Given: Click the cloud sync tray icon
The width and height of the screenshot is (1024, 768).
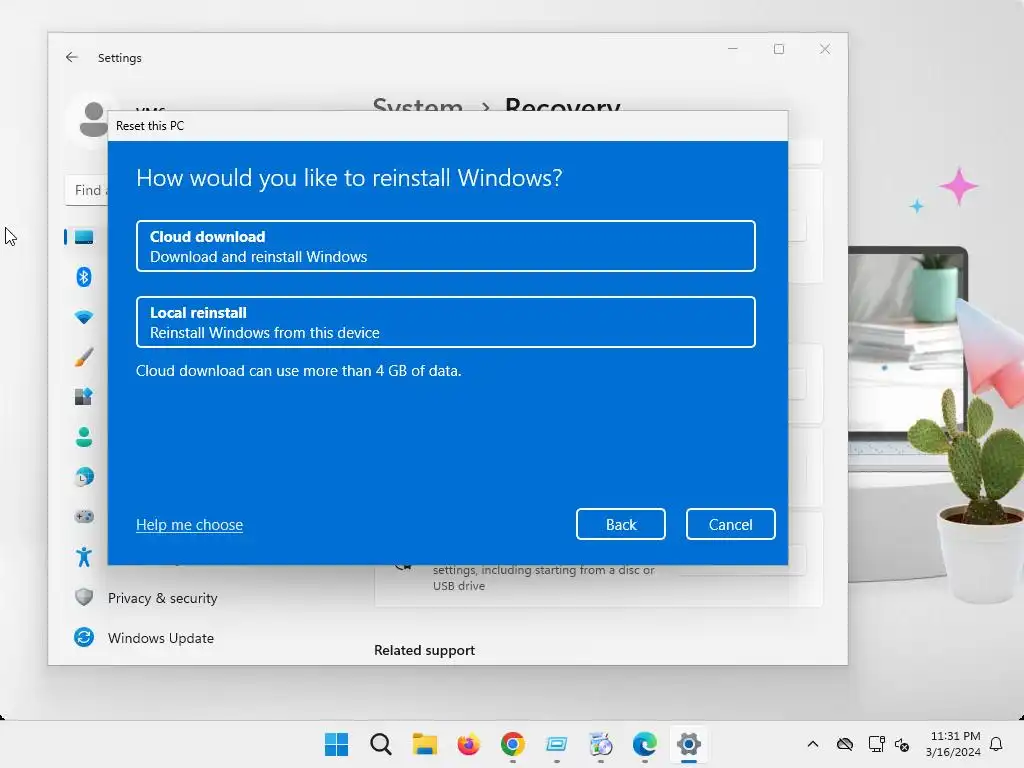Looking at the screenshot, I should (x=844, y=744).
